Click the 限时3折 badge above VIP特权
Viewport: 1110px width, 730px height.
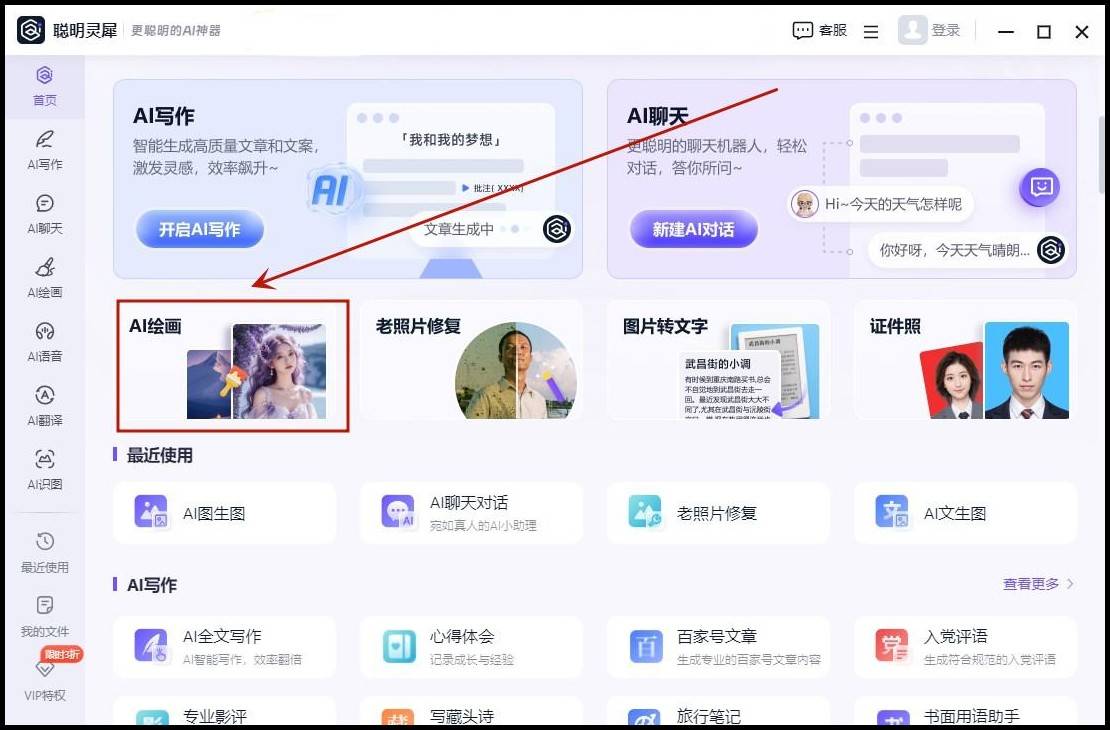62,654
